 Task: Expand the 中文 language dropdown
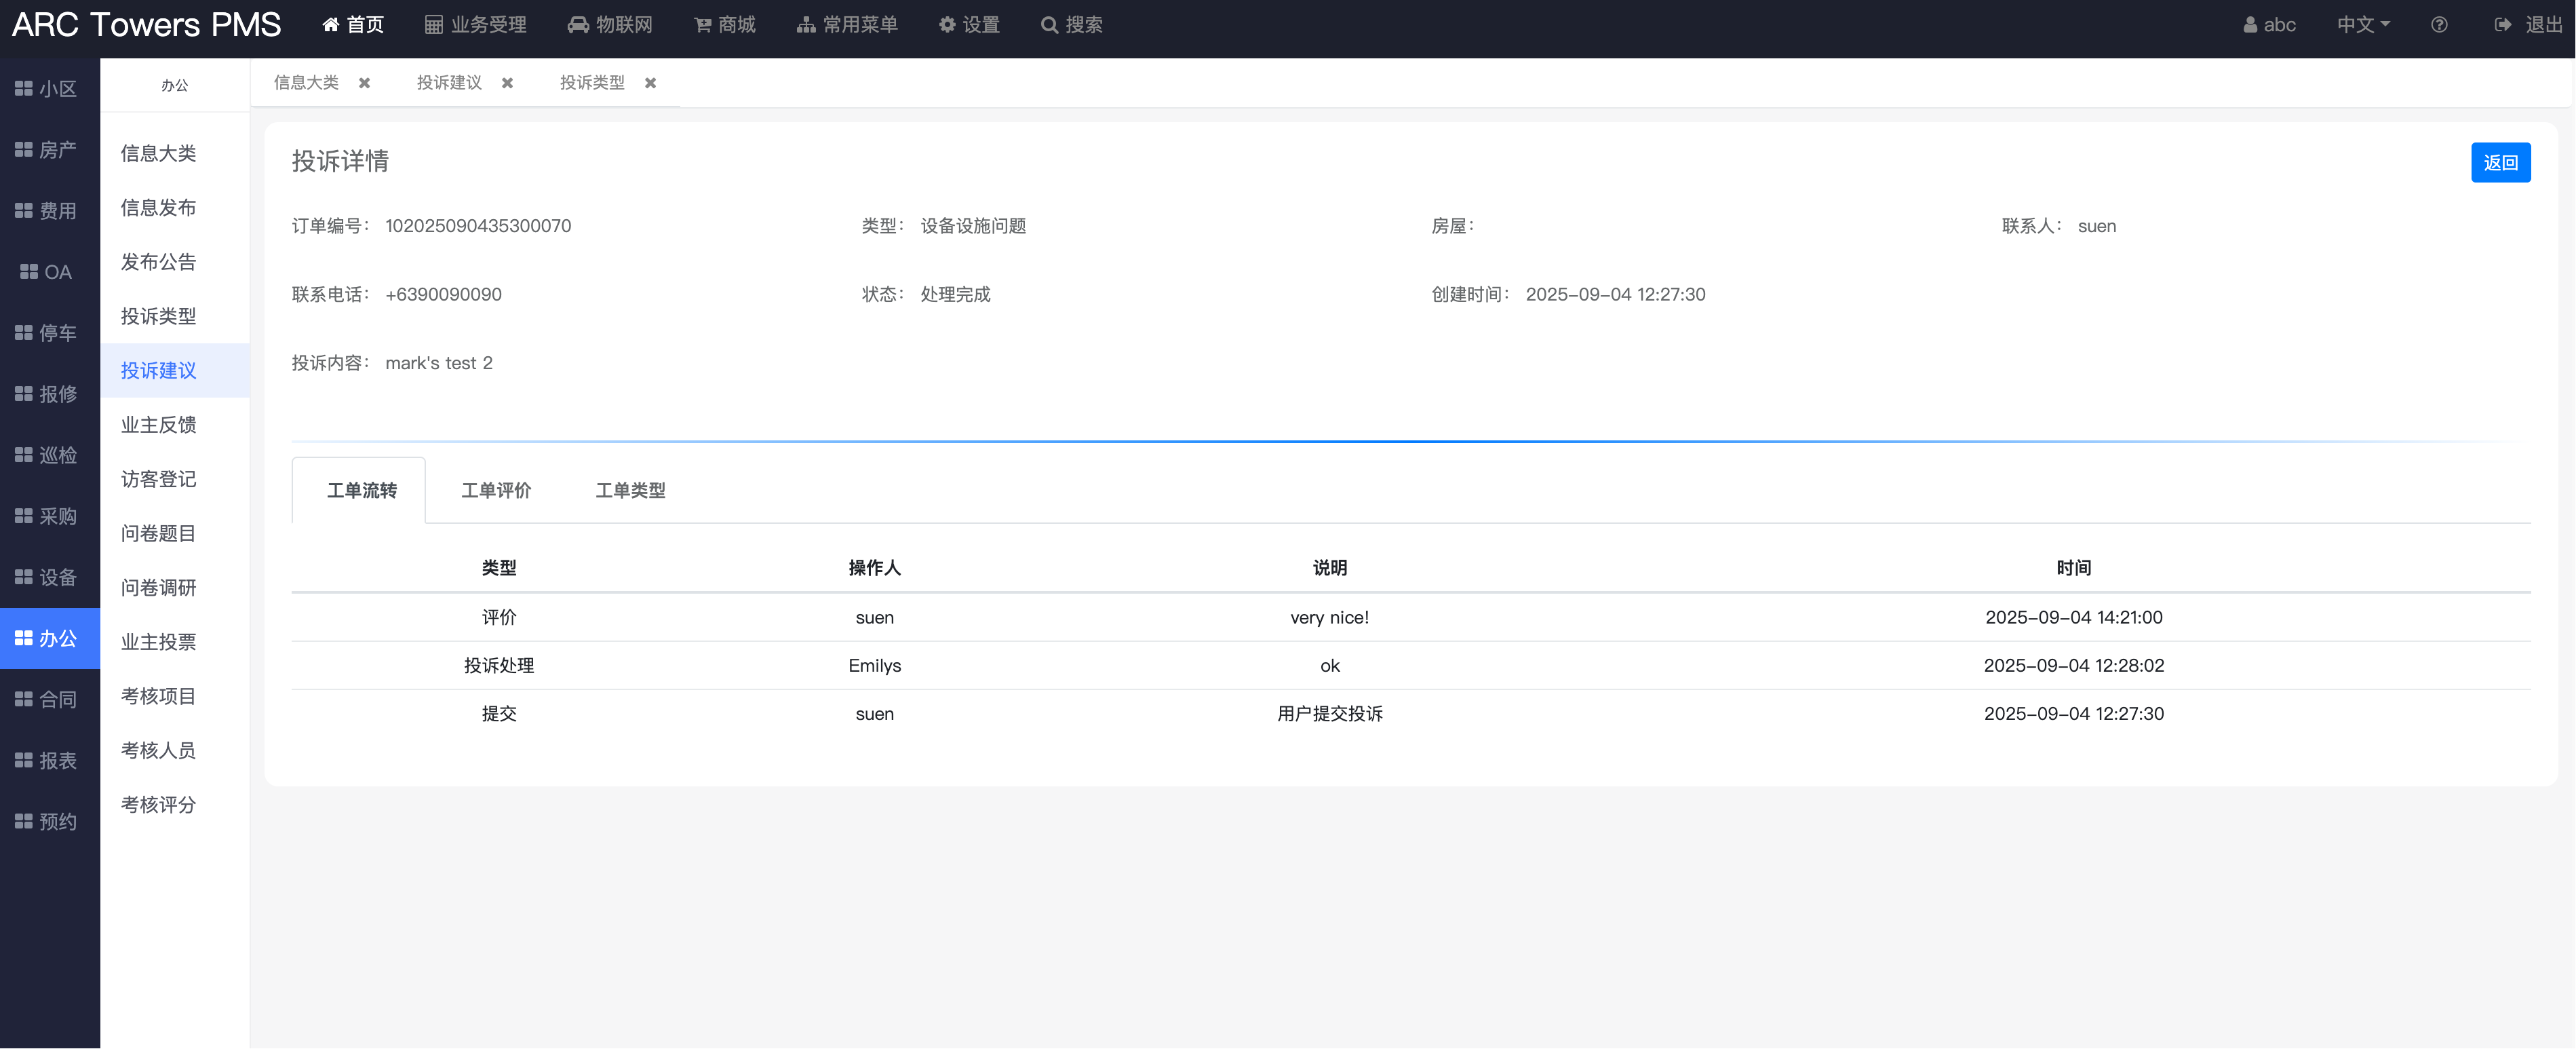pyautogui.click(x=2362, y=25)
